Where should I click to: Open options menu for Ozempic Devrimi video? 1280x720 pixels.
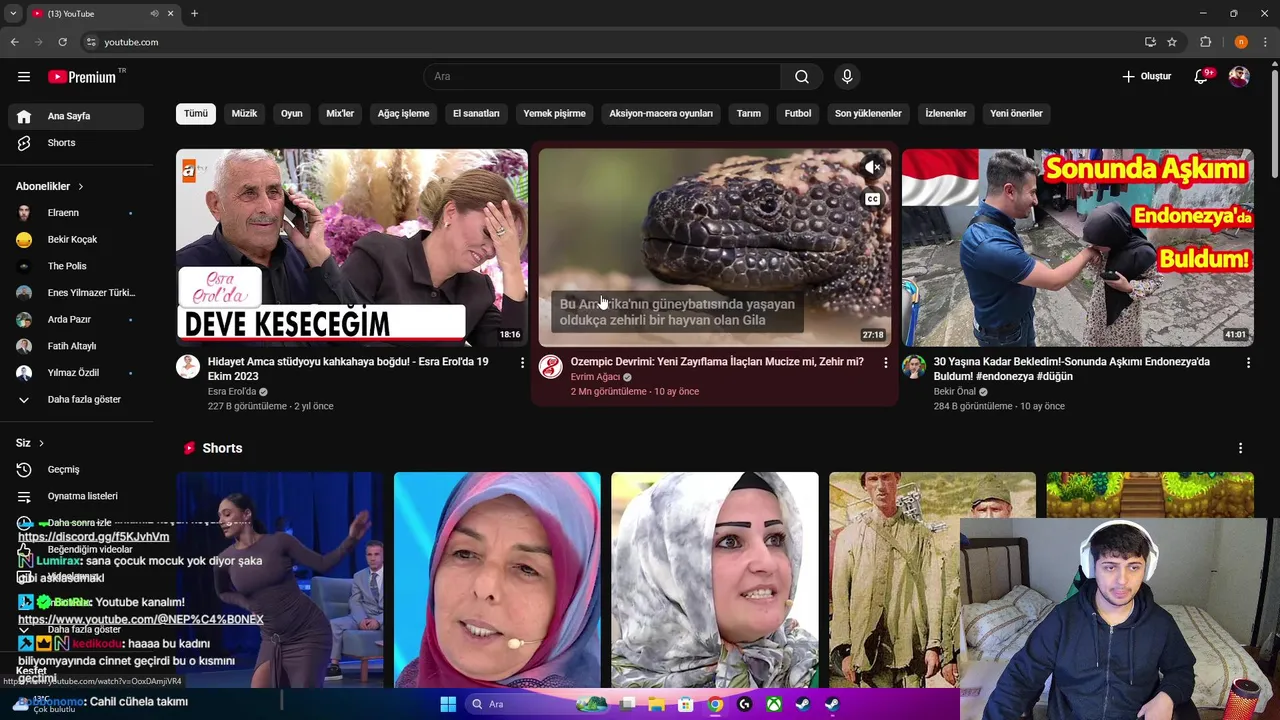(x=885, y=363)
